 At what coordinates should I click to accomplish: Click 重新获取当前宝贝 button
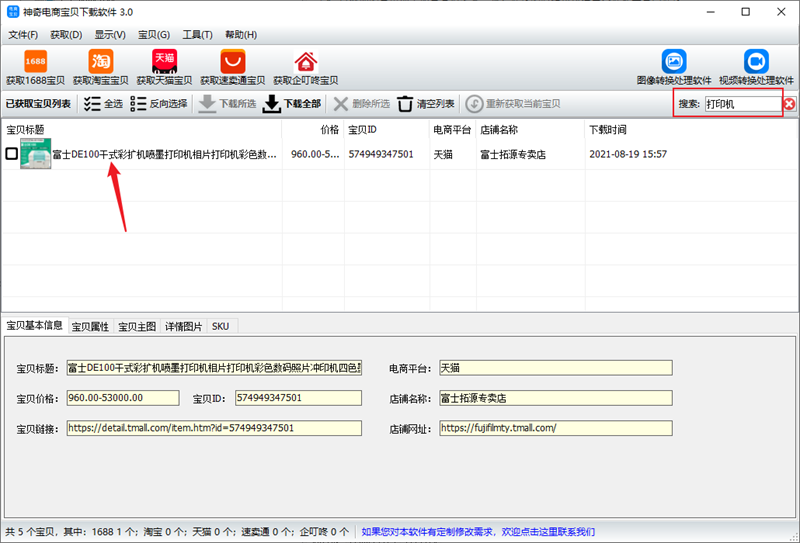click(x=513, y=104)
